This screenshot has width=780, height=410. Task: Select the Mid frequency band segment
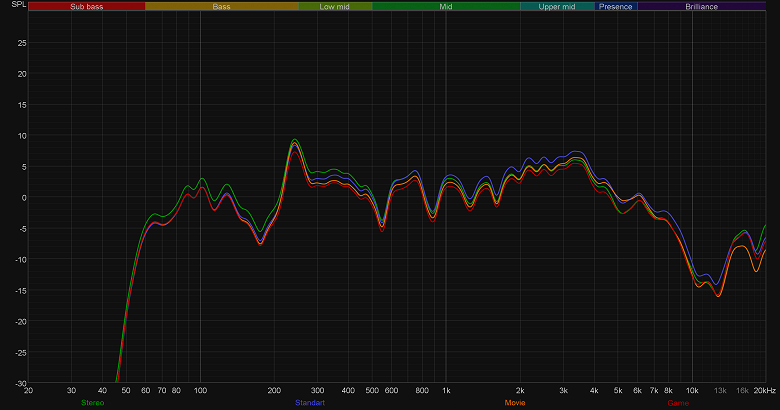pos(446,6)
